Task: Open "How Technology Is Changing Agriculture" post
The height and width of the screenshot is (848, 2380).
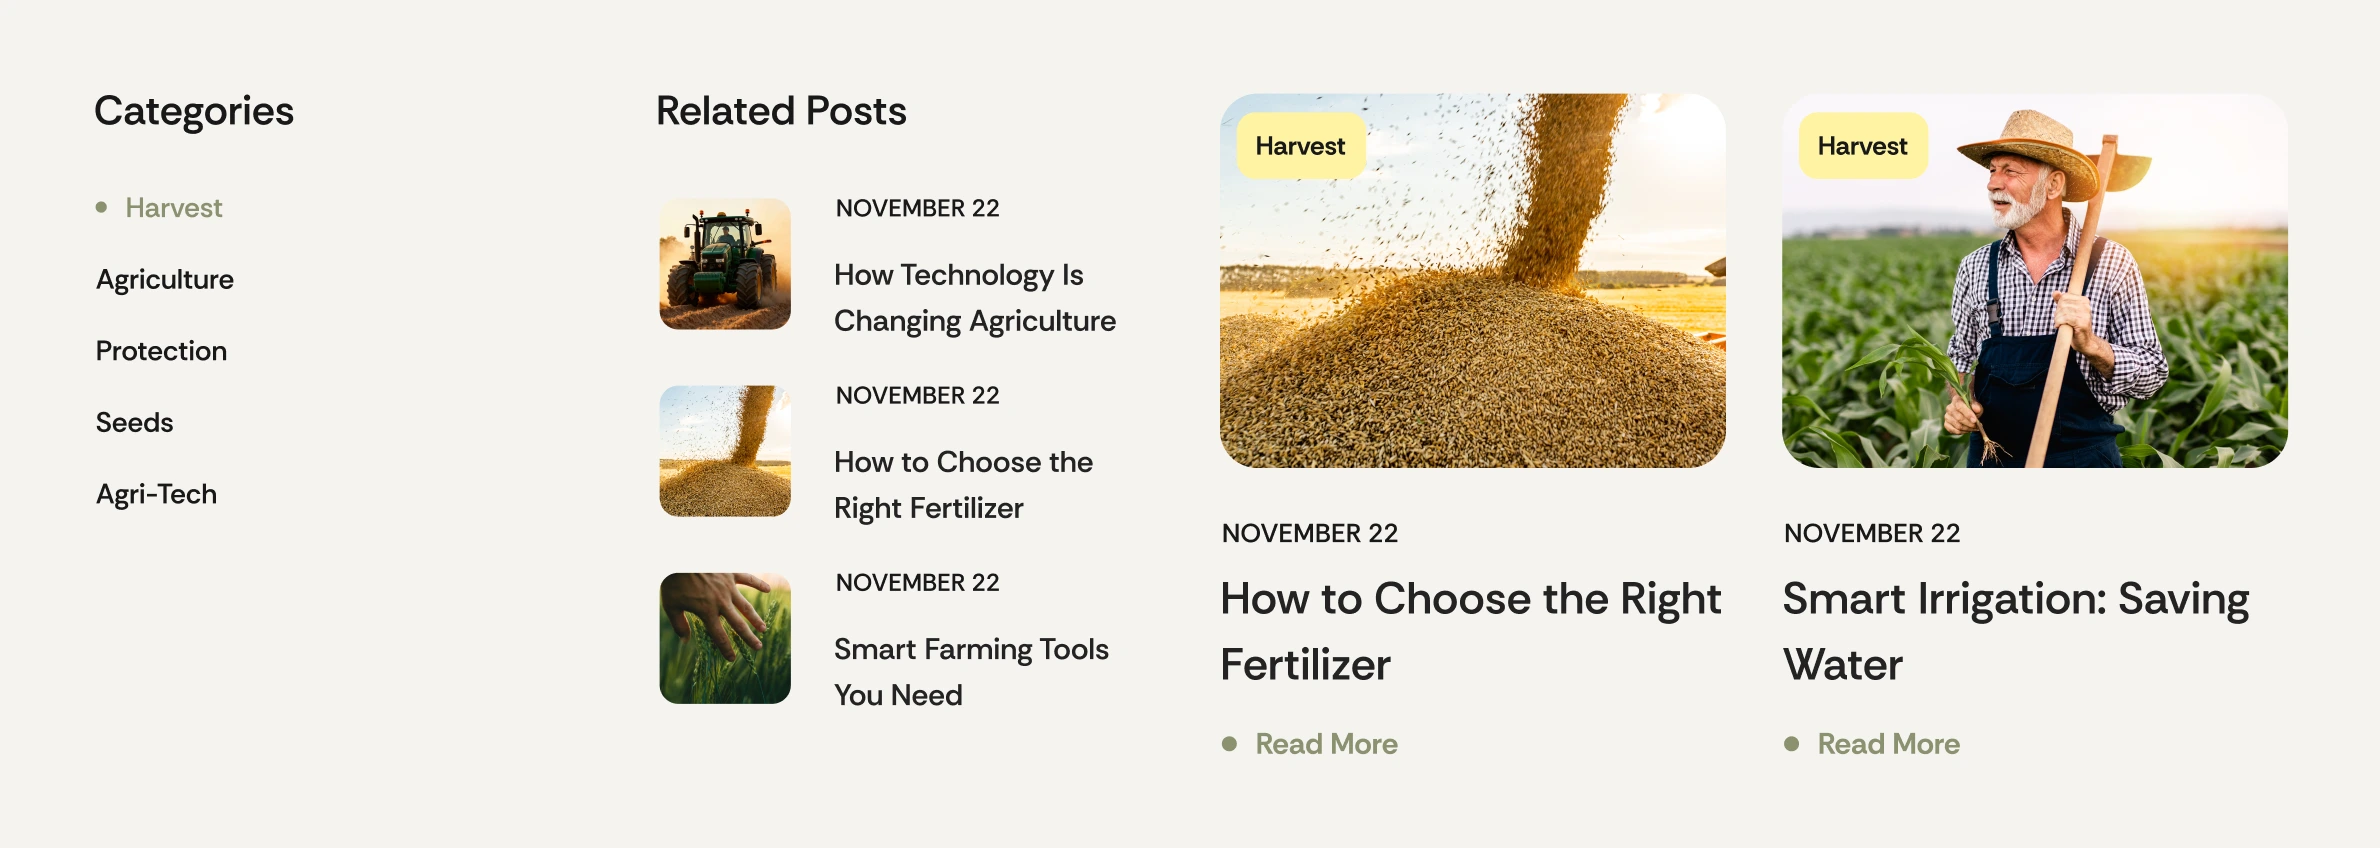Action: (974, 298)
